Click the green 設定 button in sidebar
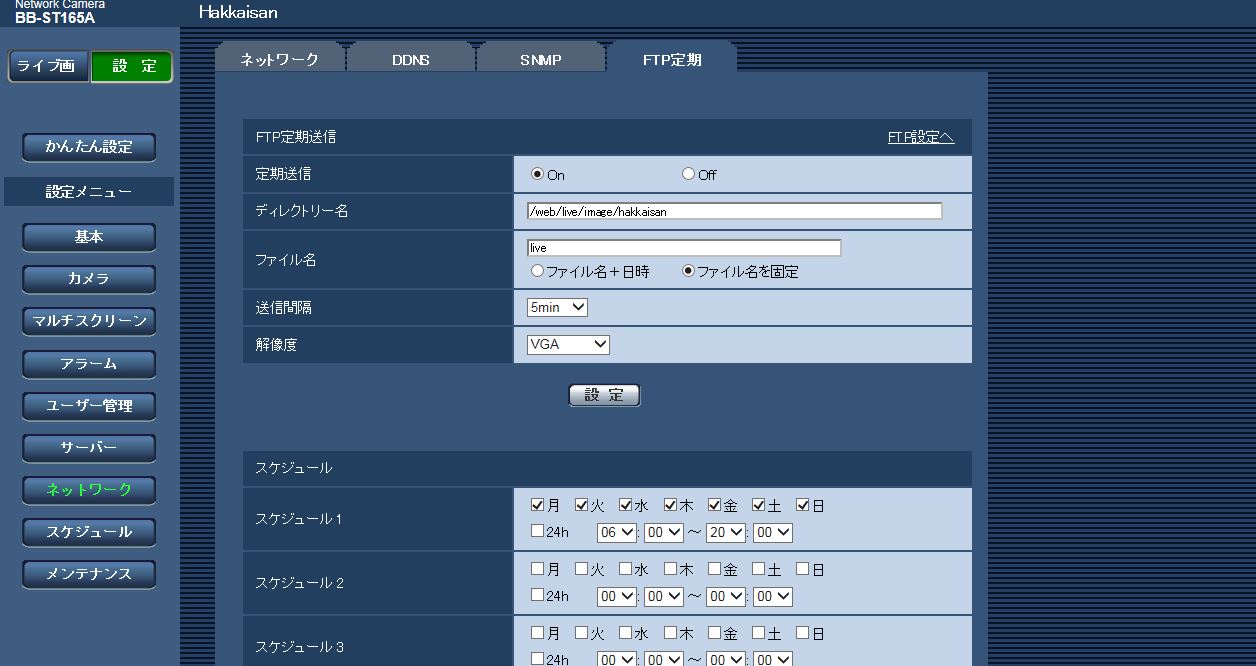This screenshot has width=1256, height=666. pos(132,66)
